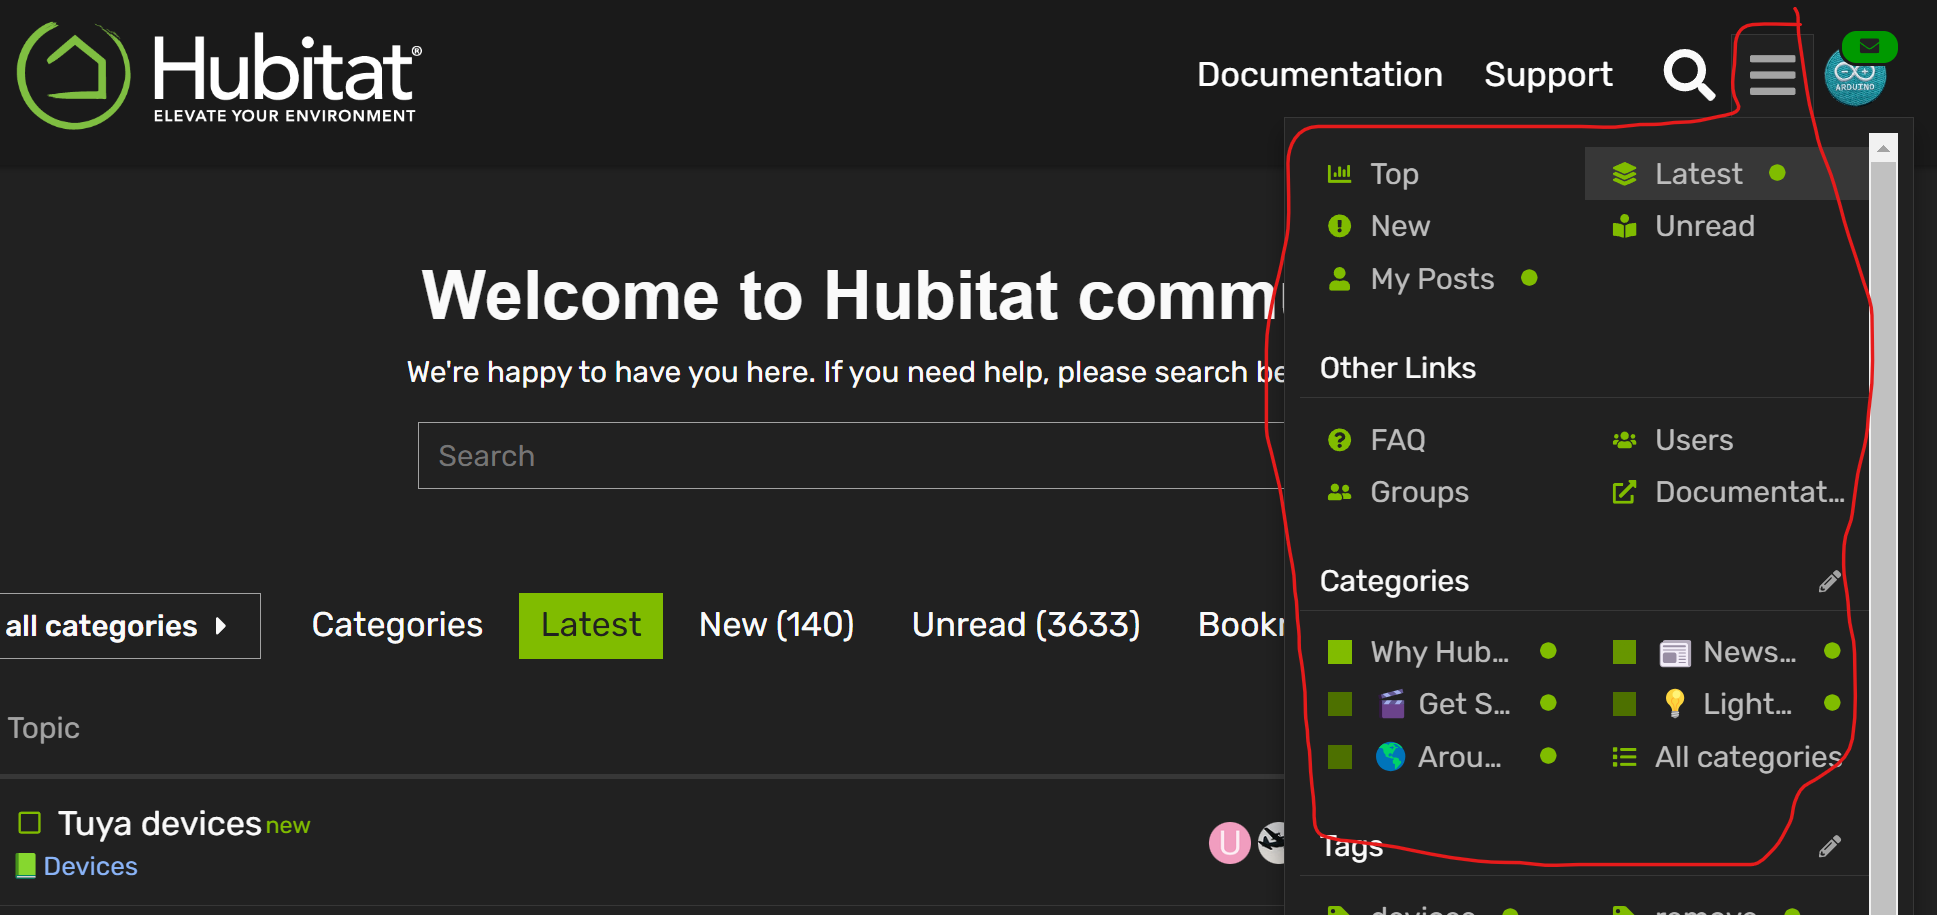
Task: Toggle the hamburger menu icon
Action: pyautogui.click(x=1772, y=75)
